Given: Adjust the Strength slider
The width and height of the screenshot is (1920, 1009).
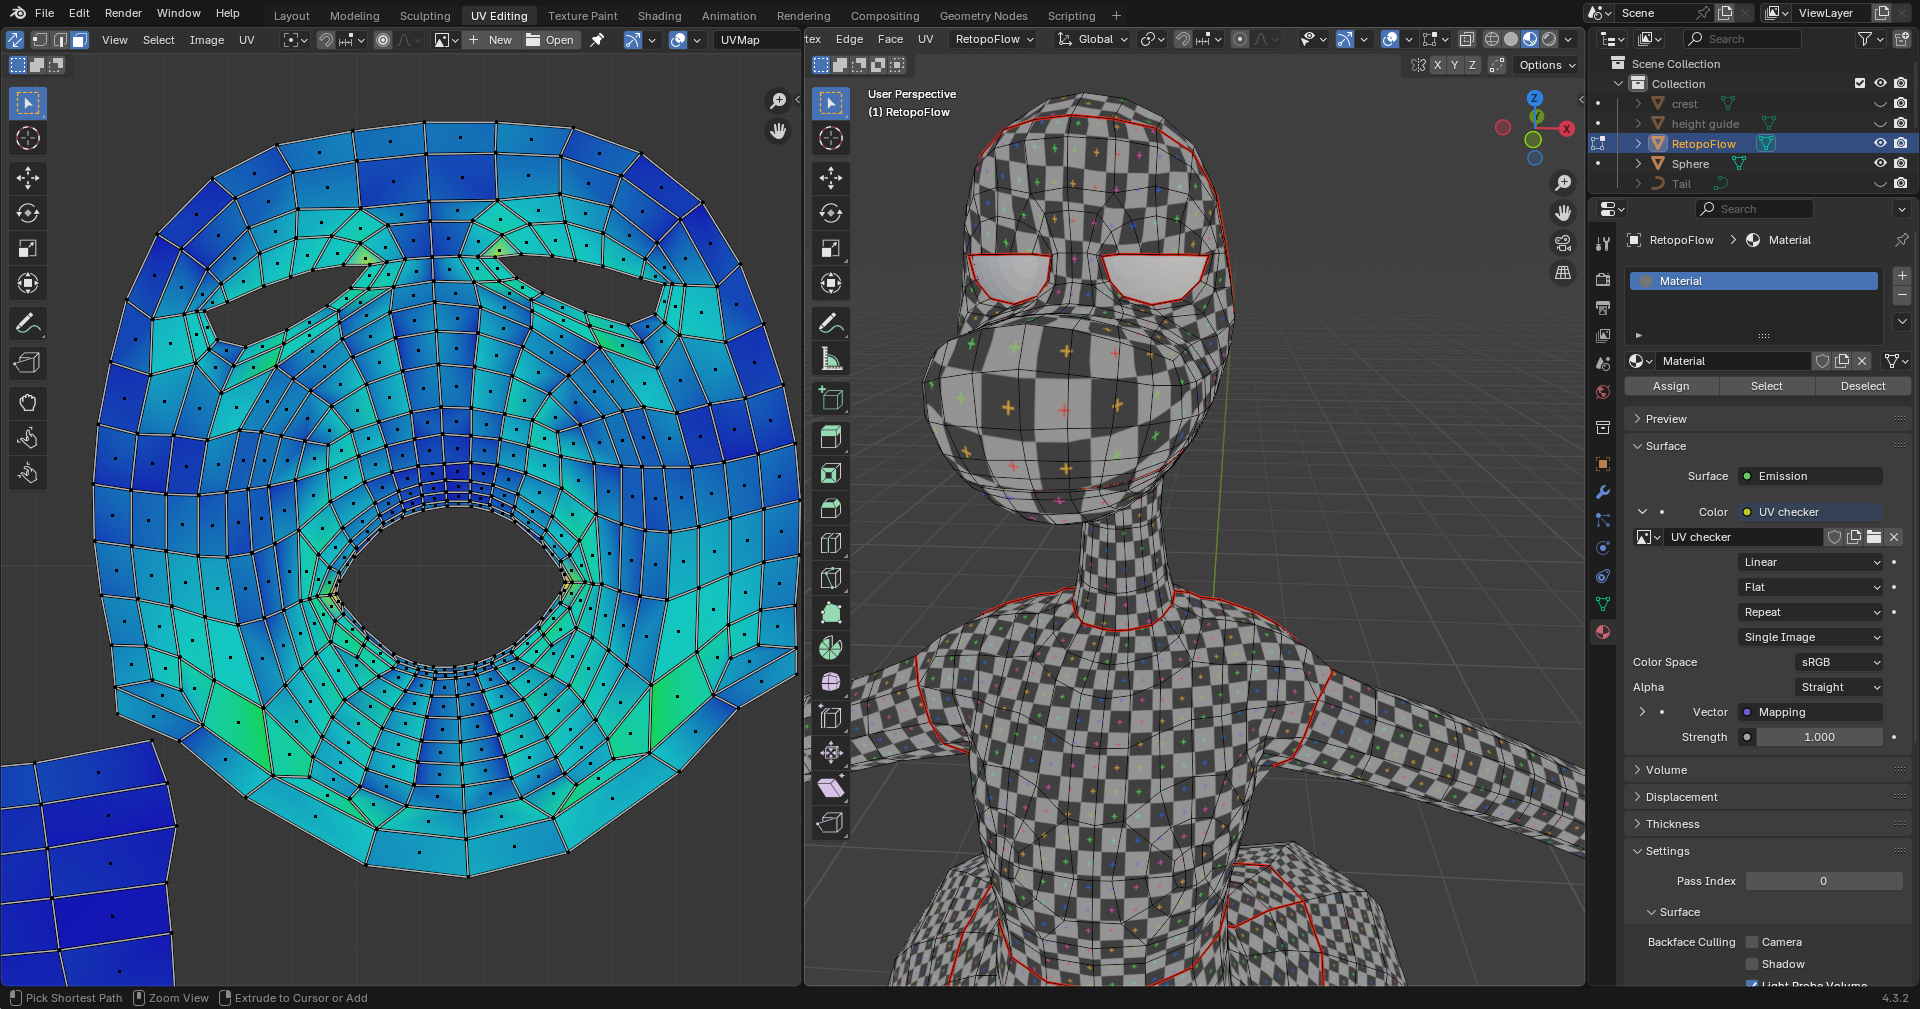Looking at the screenshot, I should click(x=1819, y=737).
